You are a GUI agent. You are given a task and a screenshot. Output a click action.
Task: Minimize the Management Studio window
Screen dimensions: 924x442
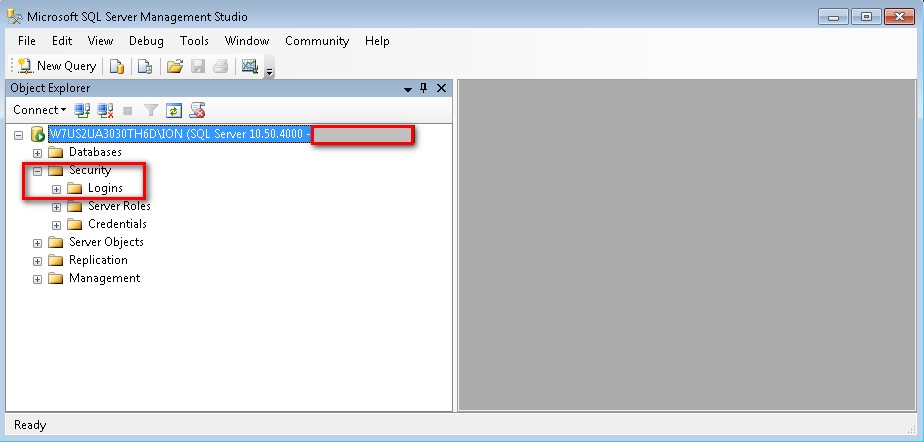tap(833, 17)
